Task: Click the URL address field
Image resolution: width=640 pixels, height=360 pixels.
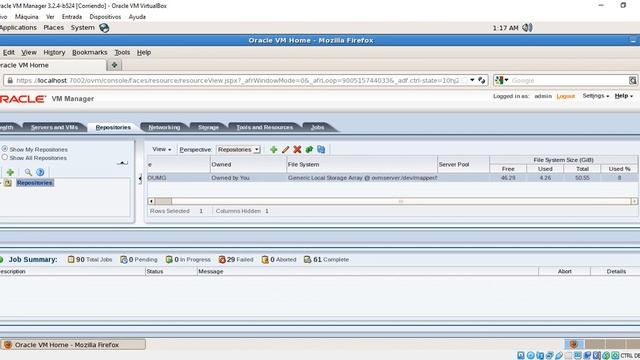Action: (x=237, y=80)
